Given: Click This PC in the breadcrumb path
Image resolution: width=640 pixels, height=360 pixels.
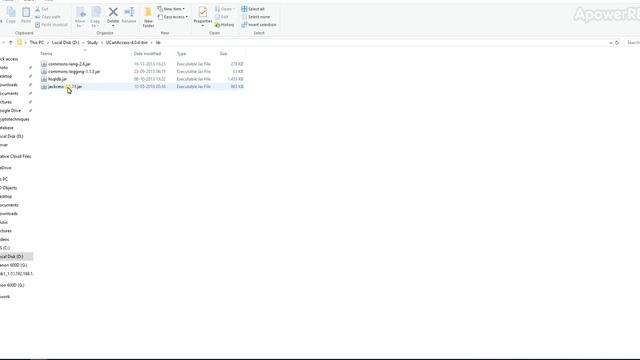Looking at the screenshot, I should pos(36,42).
